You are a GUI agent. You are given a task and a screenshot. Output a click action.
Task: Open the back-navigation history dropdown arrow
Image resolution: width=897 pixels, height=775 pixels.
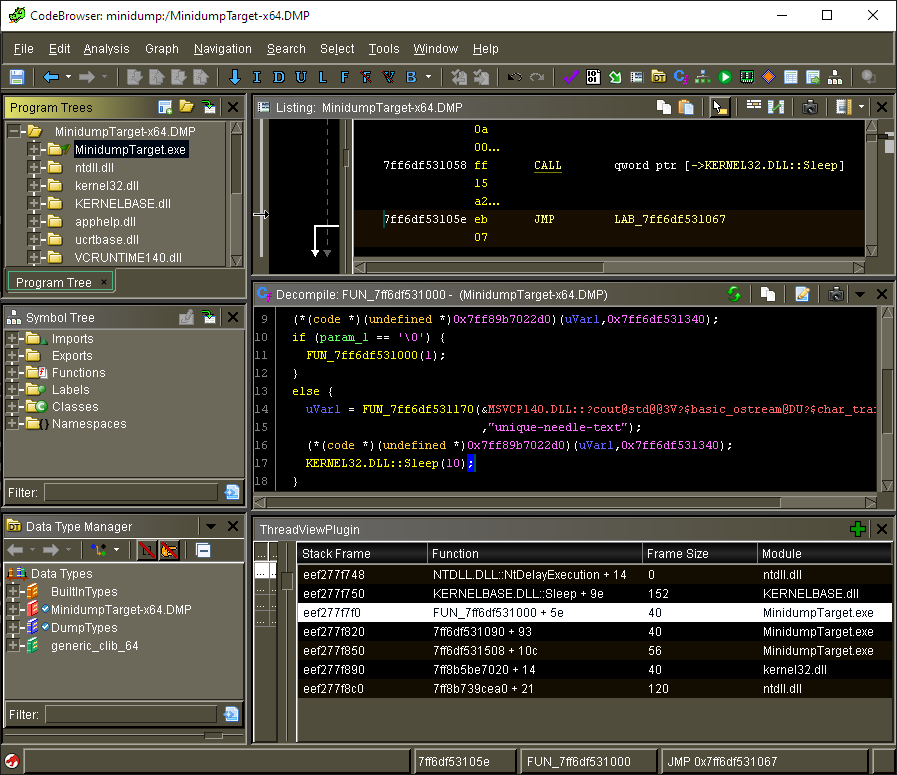point(69,77)
